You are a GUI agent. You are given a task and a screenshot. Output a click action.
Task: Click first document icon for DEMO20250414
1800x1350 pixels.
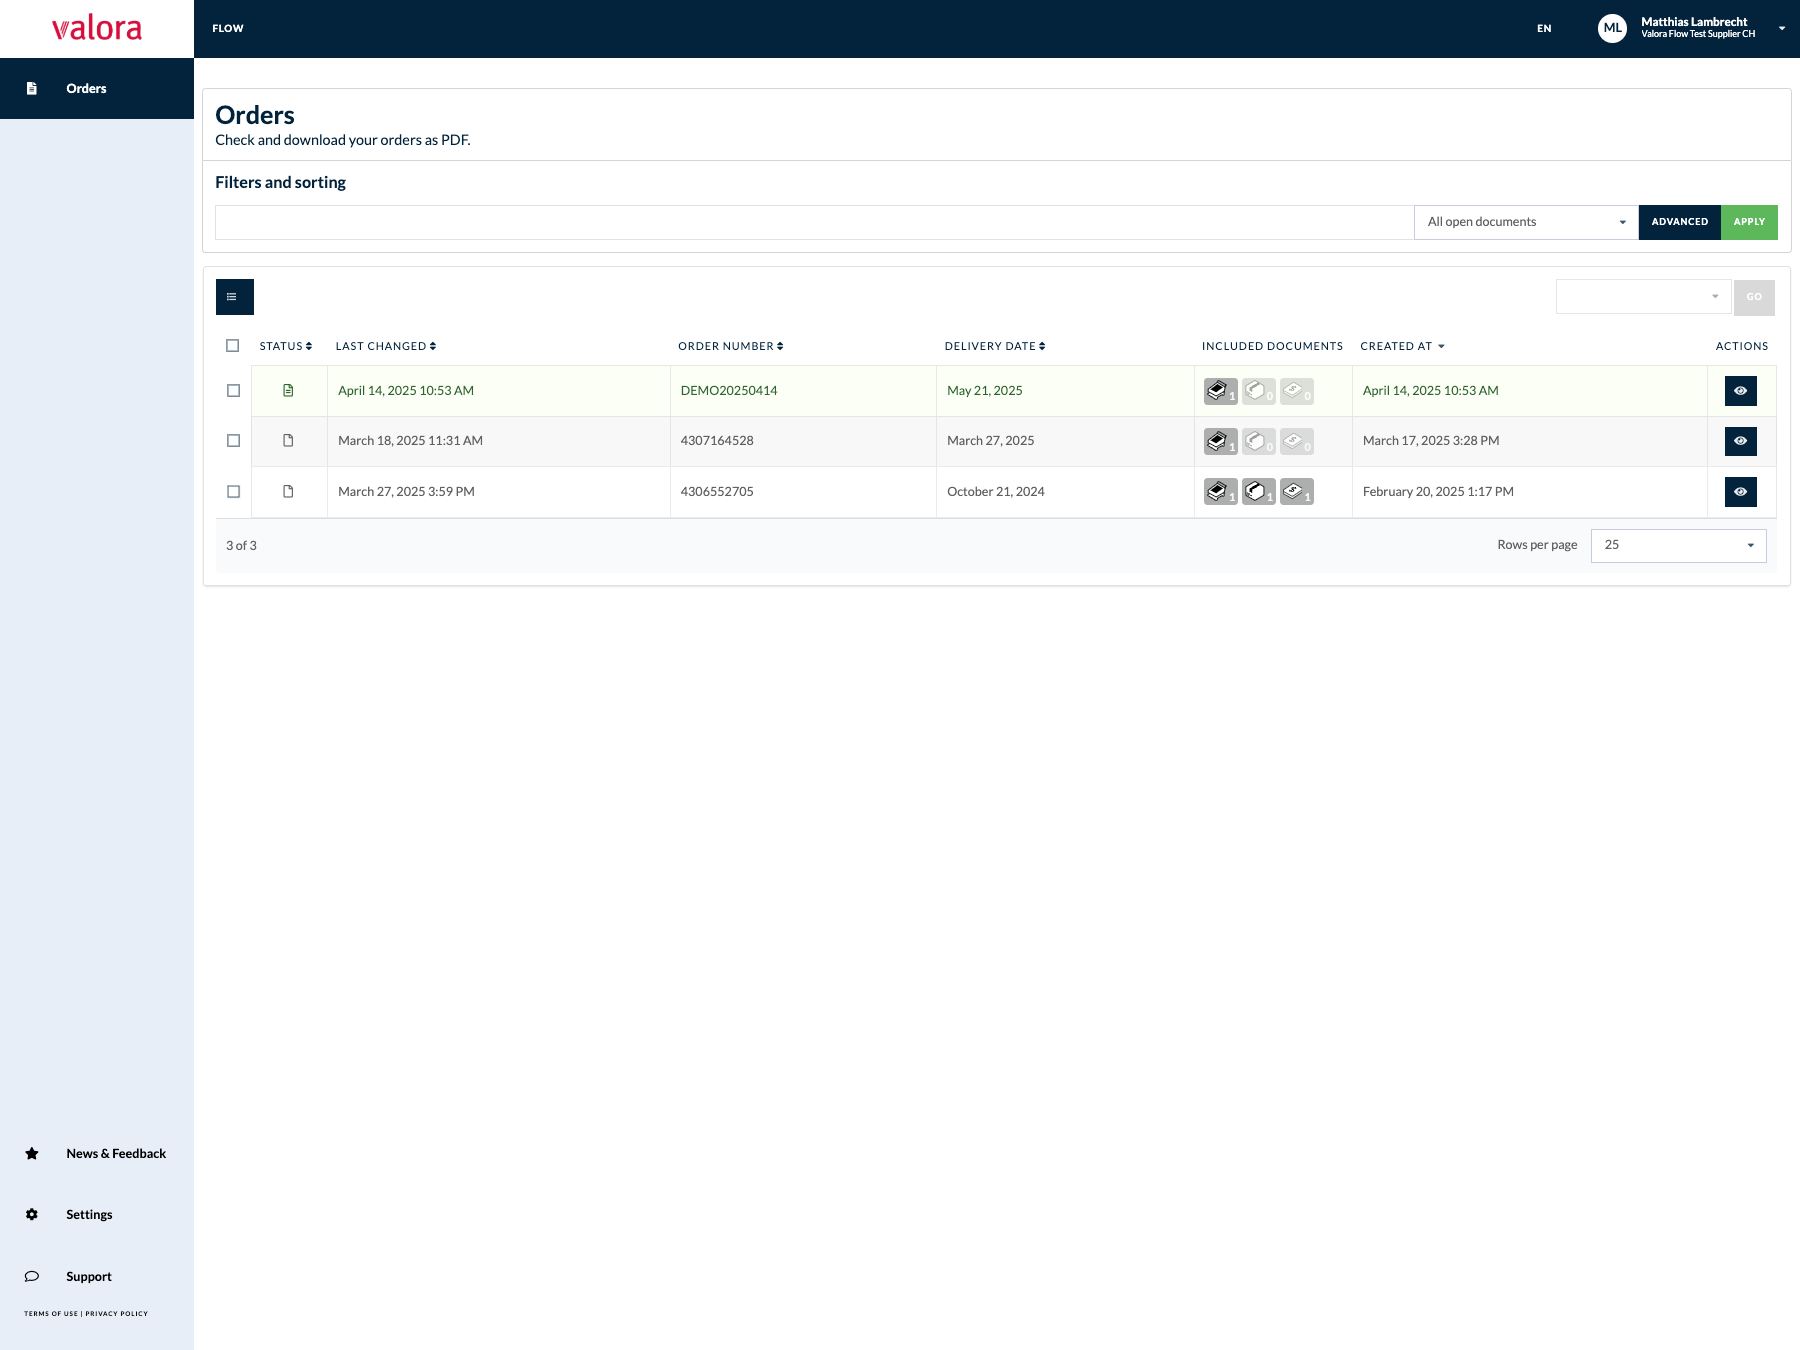tap(1220, 391)
